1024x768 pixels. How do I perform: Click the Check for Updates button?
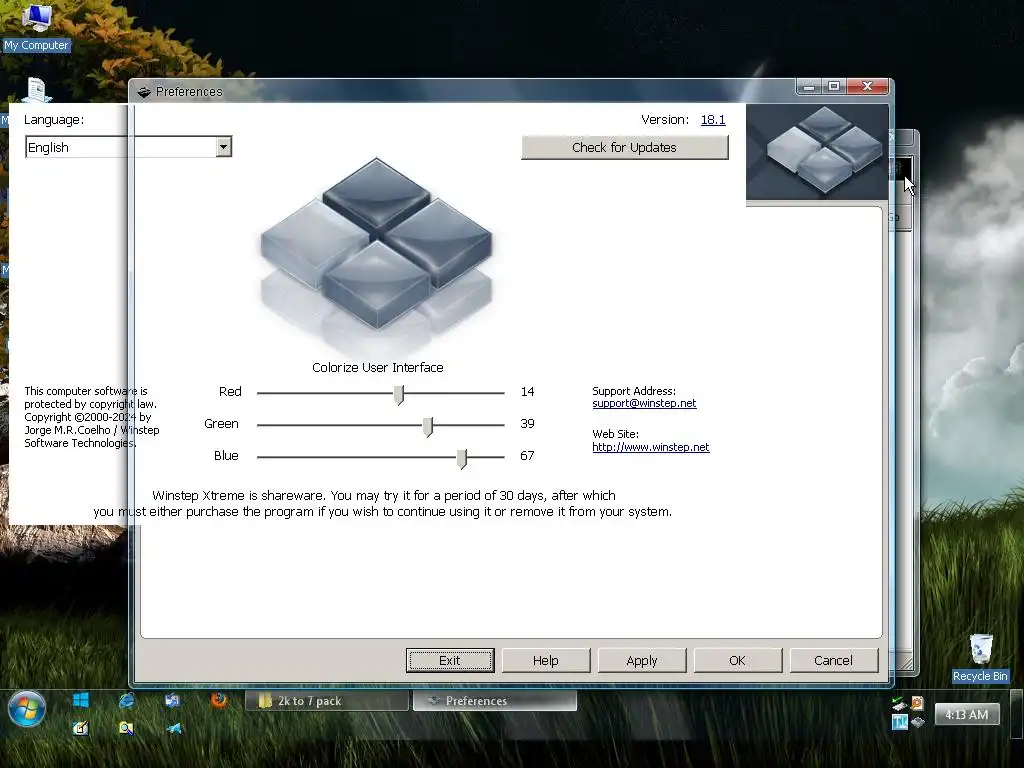coord(624,147)
